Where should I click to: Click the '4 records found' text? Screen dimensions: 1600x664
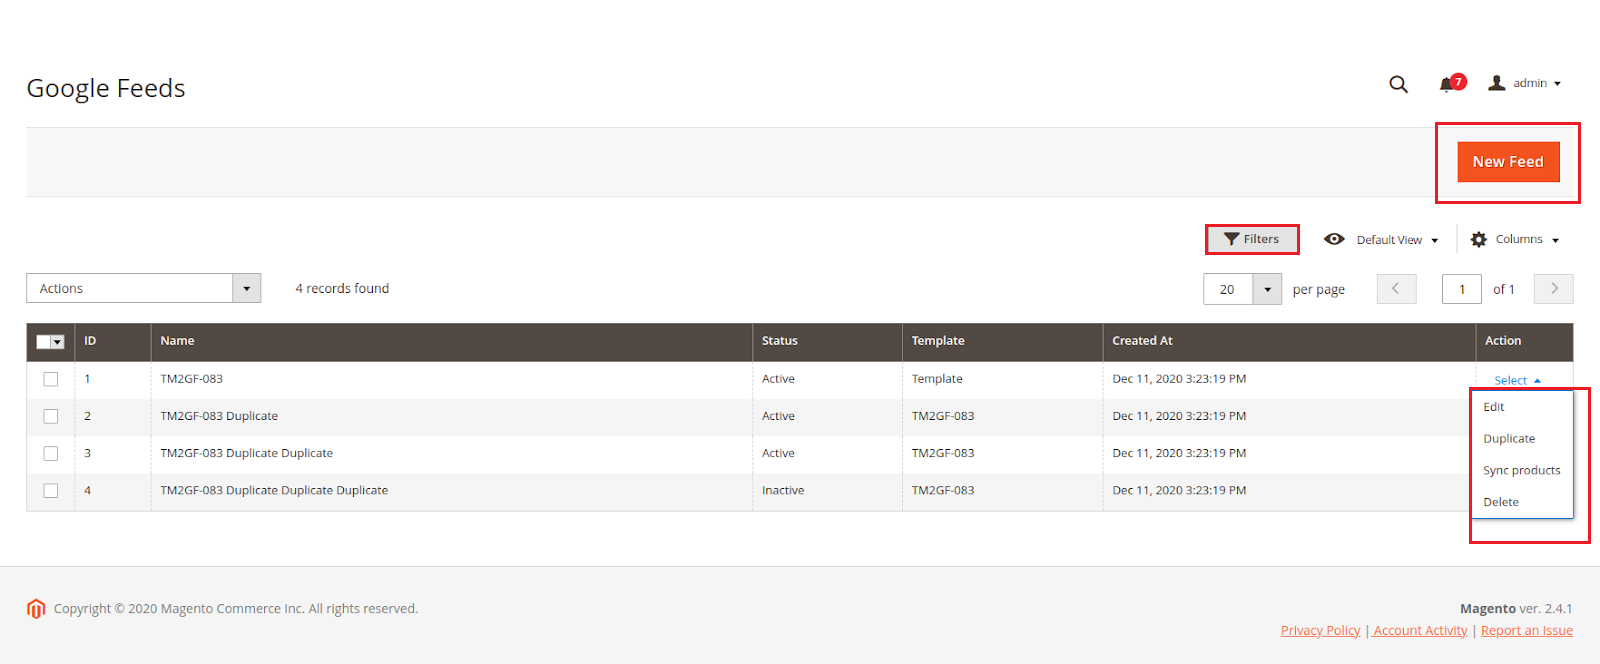pyautogui.click(x=342, y=288)
